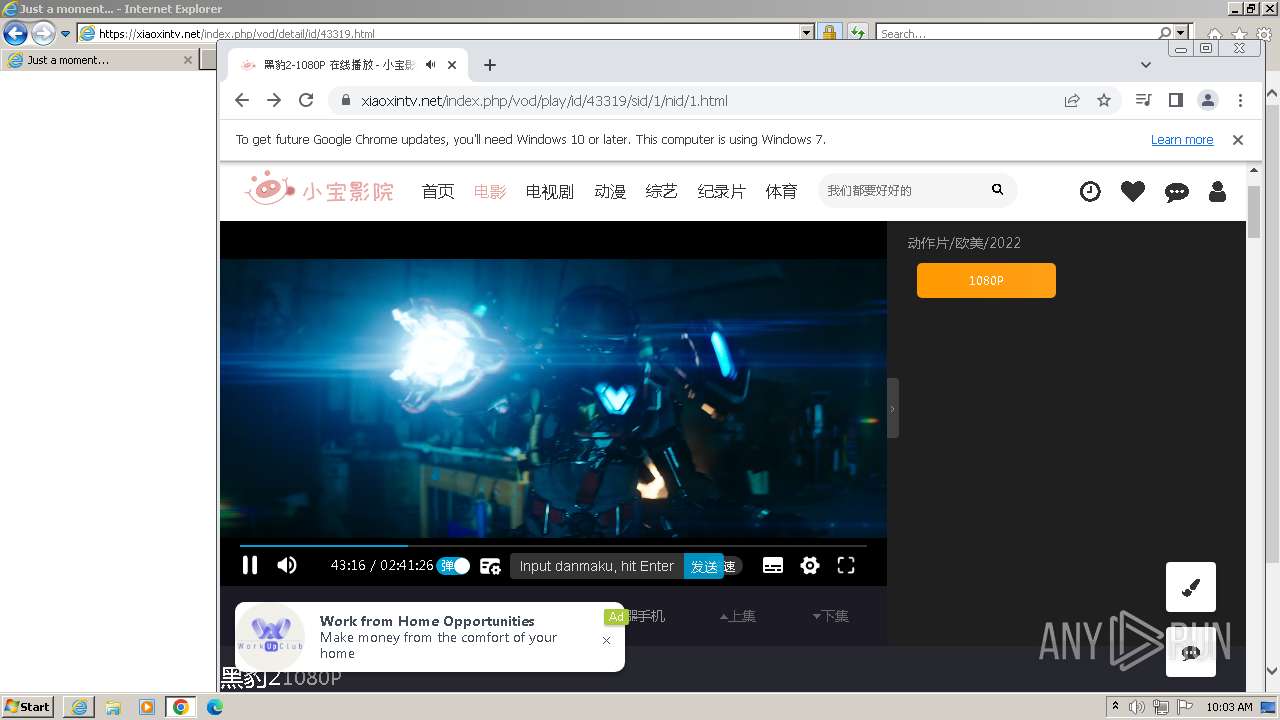Screen dimensions: 1280x720
Task: Open IE search provider dropdown
Action: 1181,33
